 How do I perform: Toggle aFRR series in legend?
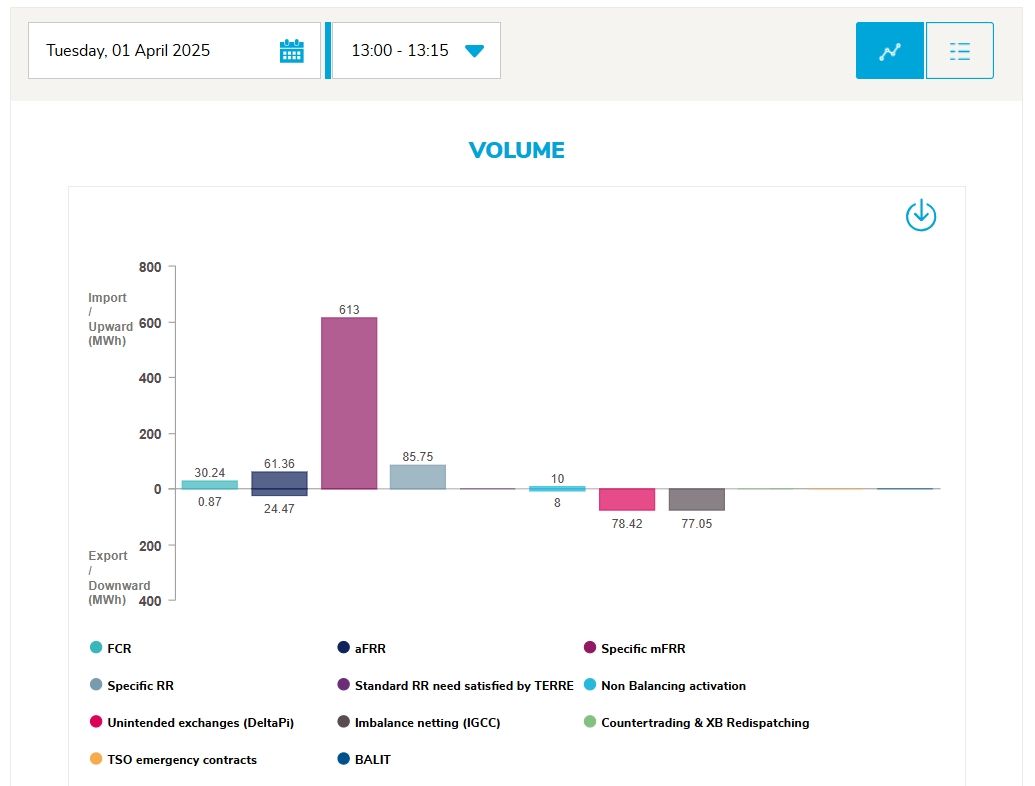tap(363, 648)
